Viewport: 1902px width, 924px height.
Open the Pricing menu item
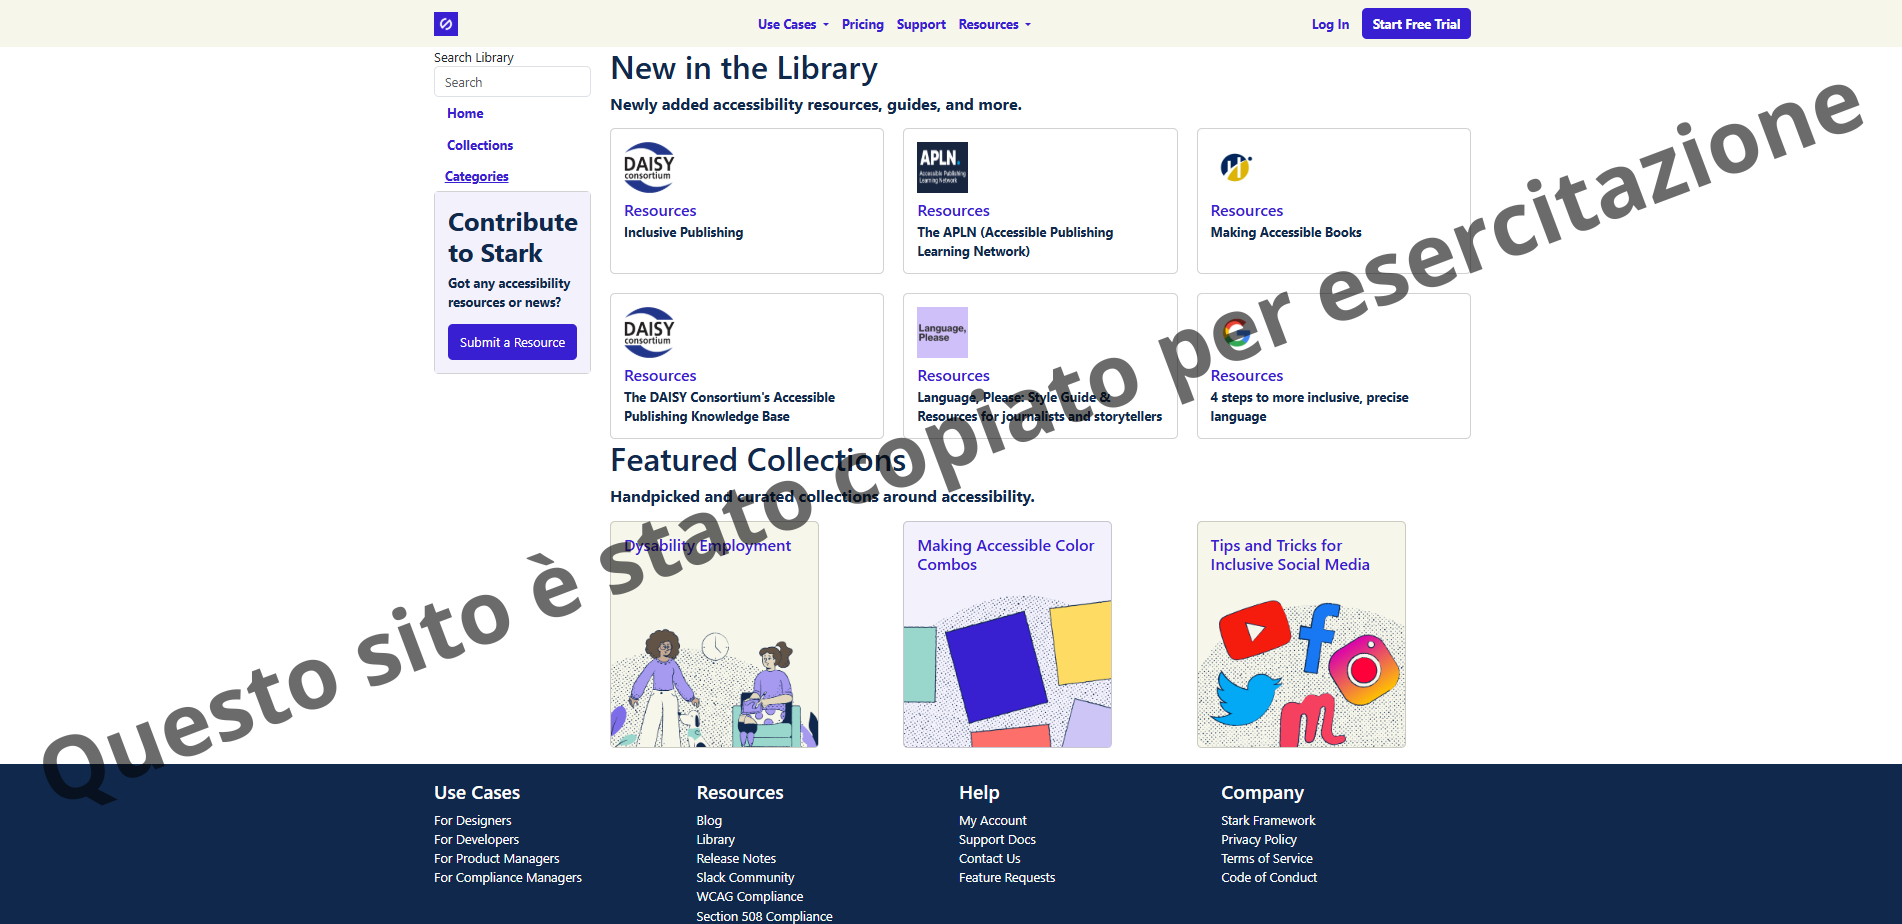862,24
